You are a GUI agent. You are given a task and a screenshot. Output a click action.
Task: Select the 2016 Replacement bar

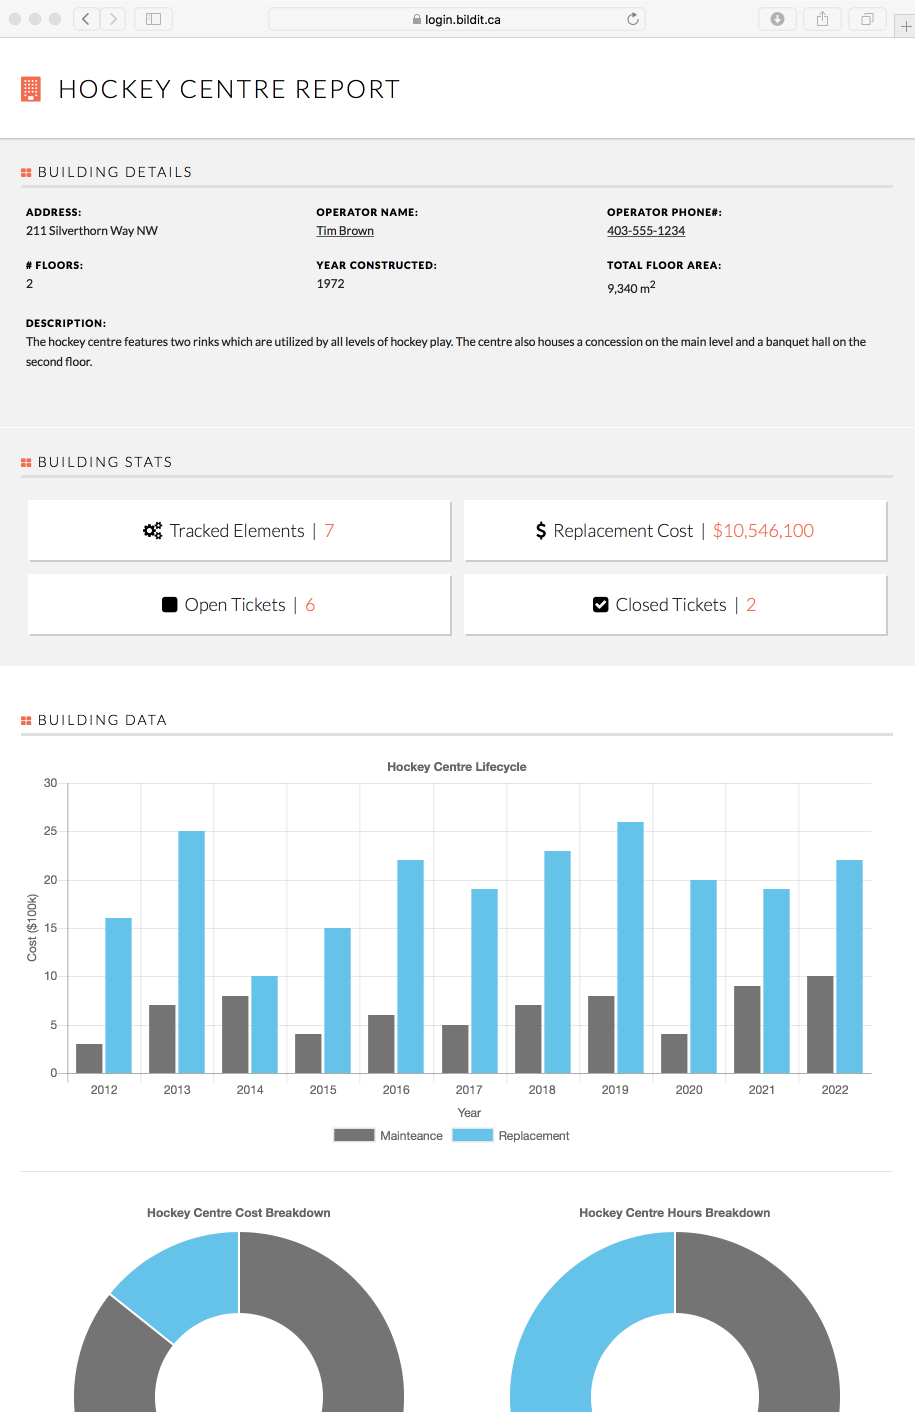pyautogui.click(x=411, y=967)
